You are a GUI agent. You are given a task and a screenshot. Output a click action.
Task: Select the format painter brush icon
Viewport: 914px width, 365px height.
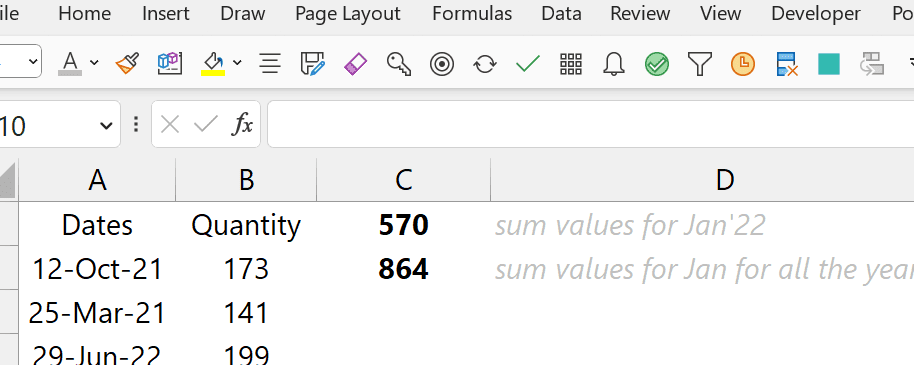point(127,63)
